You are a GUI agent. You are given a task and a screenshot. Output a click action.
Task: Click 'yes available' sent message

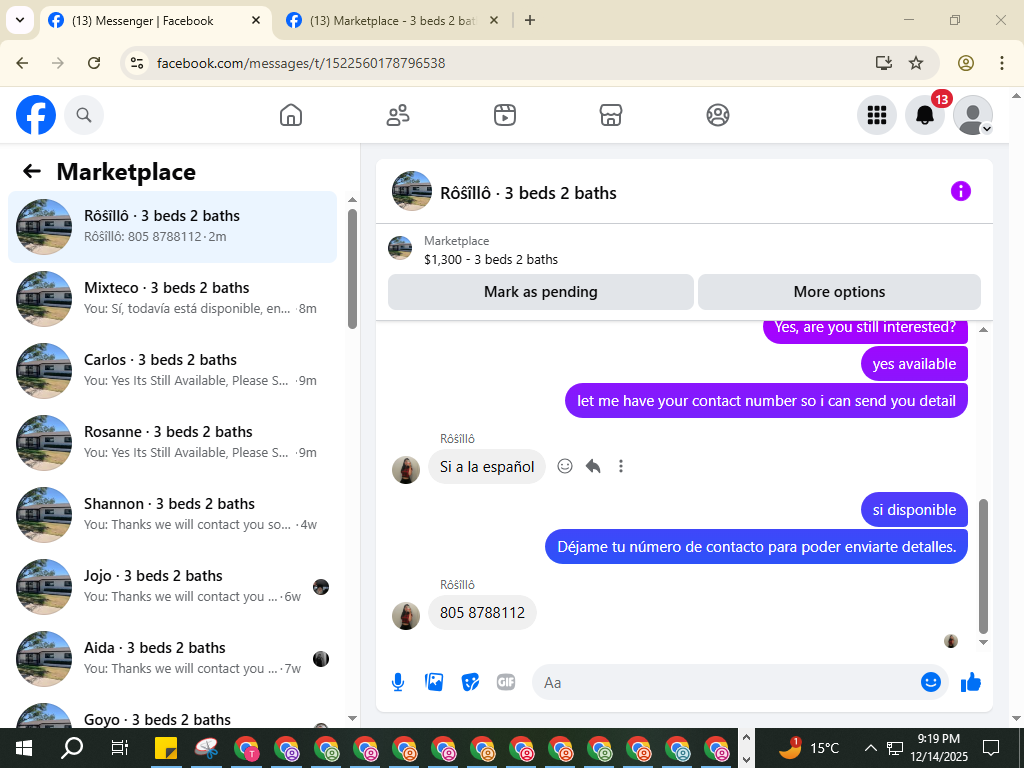914,364
